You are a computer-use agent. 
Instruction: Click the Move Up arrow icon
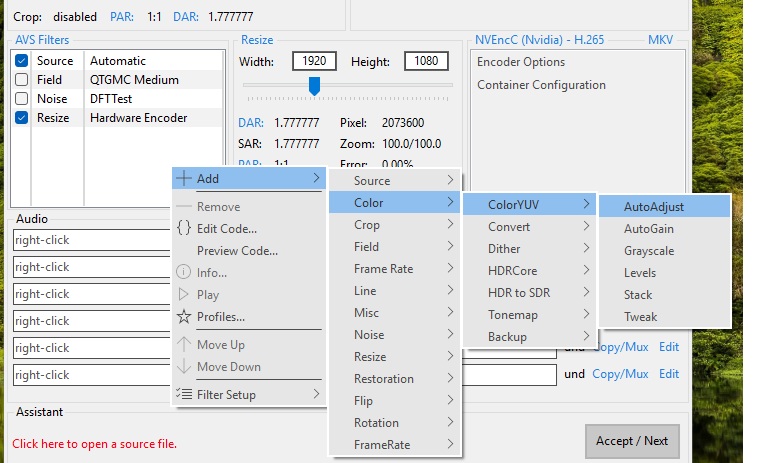pyautogui.click(x=184, y=344)
